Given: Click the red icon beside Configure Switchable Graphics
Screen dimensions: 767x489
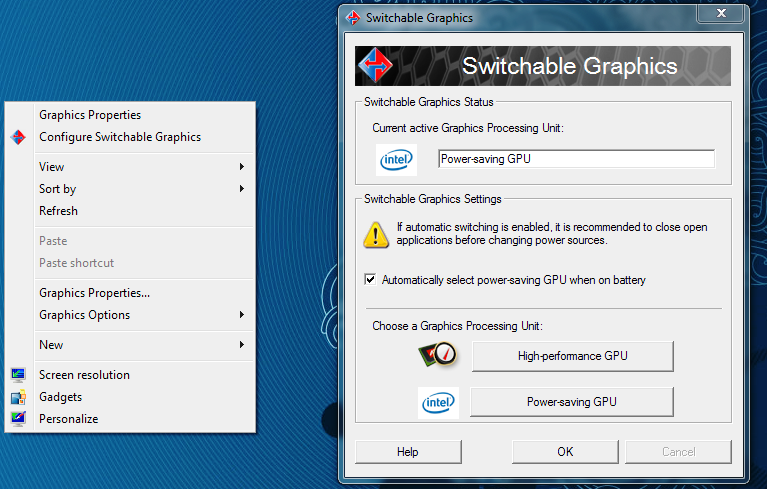Looking at the screenshot, I should [18, 137].
